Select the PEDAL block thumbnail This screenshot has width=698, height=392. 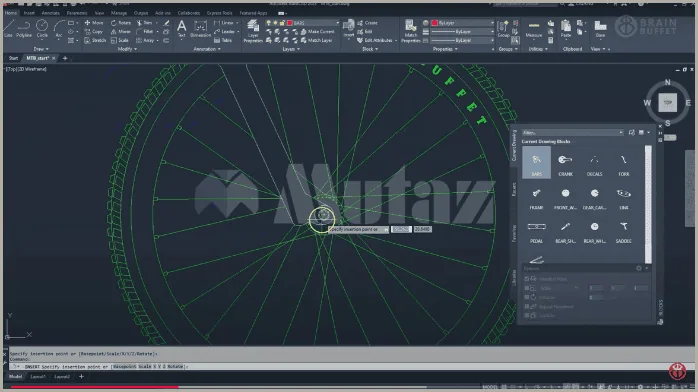click(536, 230)
